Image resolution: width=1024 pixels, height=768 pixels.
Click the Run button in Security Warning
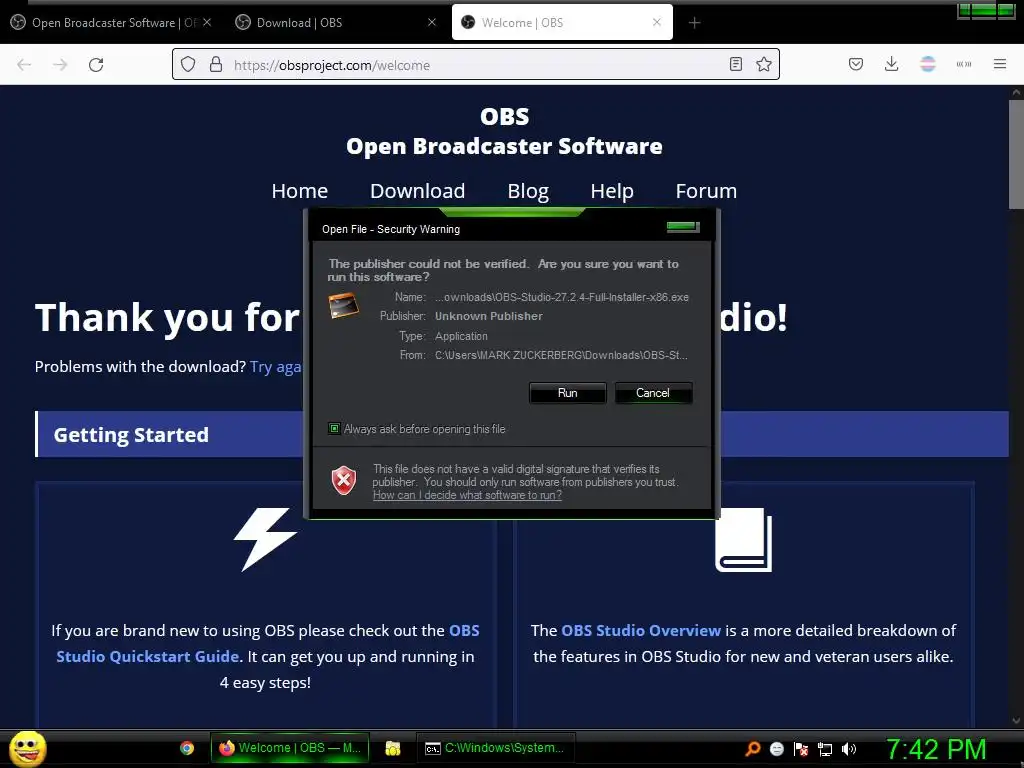click(568, 393)
